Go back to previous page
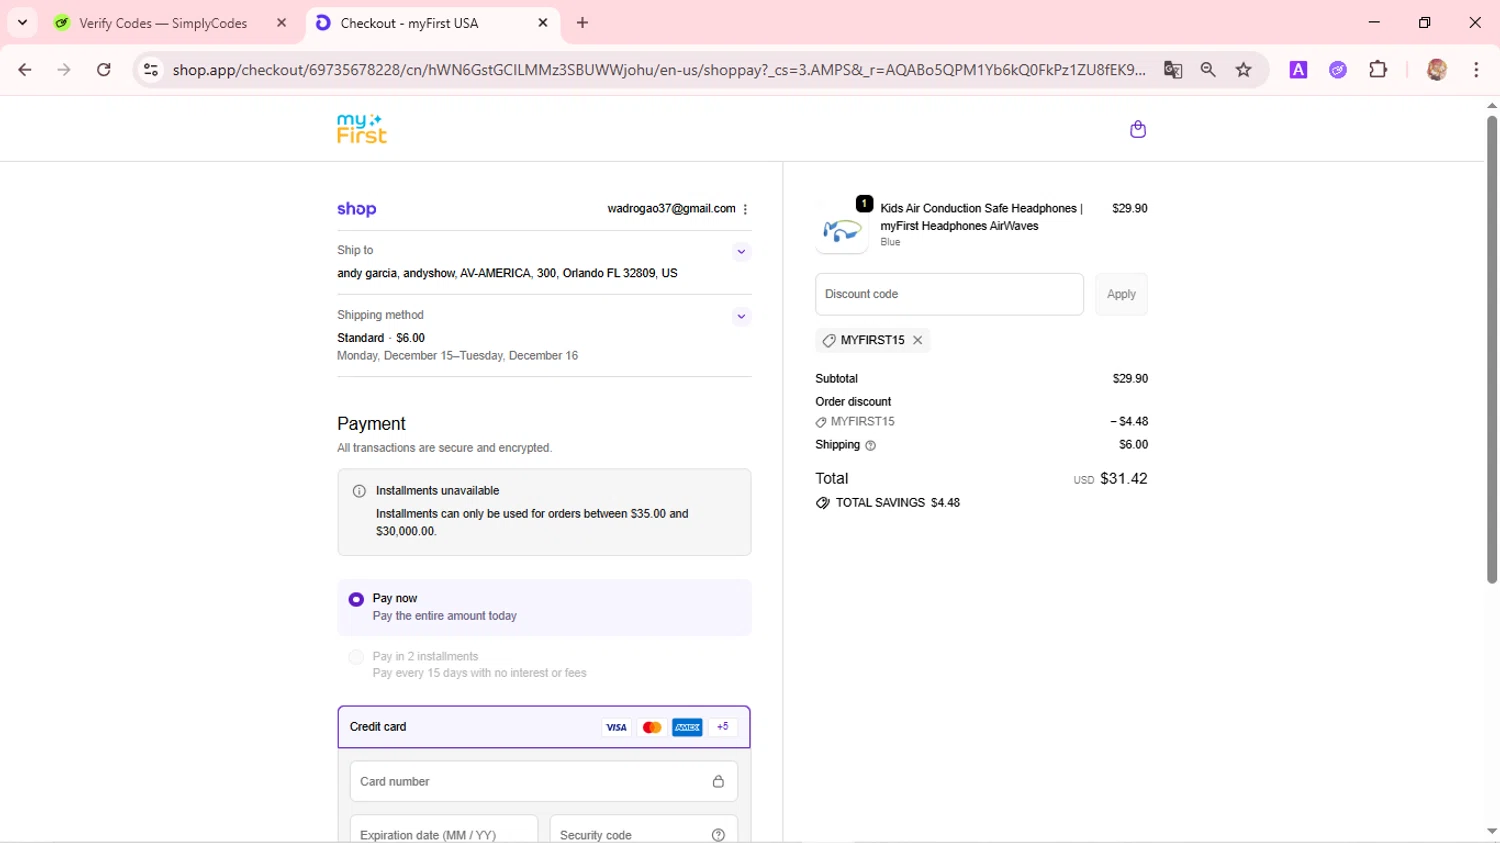1500x843 pixels. pyautogui.click(x=25, y=70)
